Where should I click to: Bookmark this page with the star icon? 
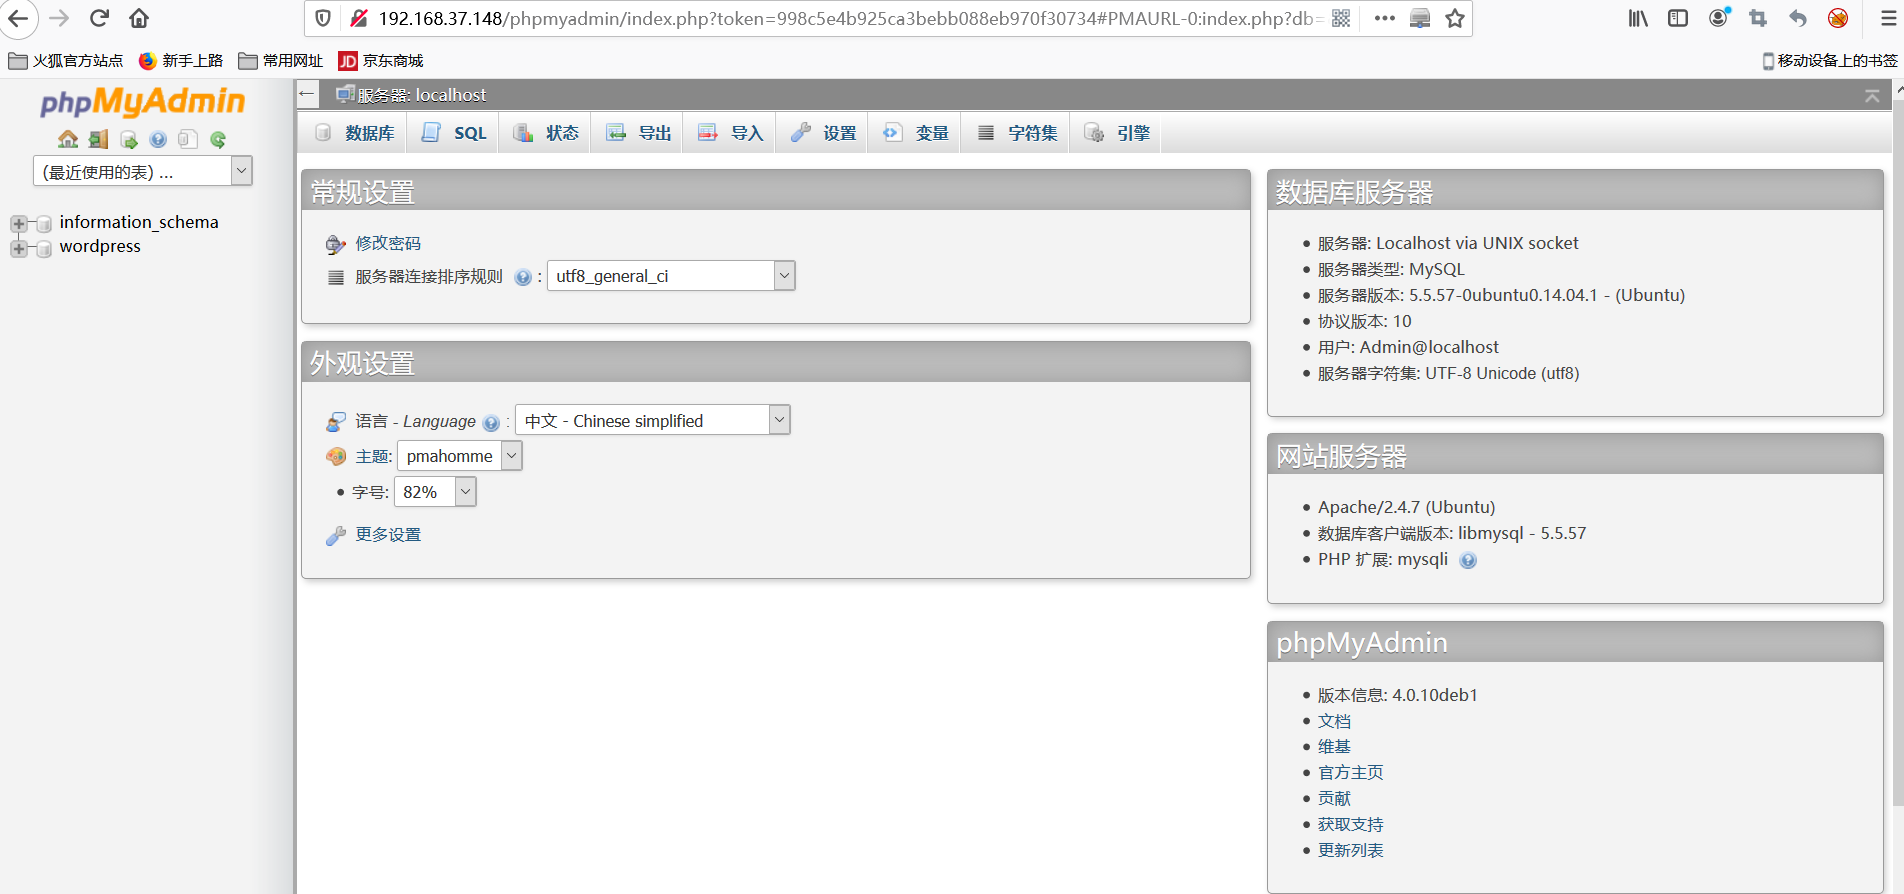point(1455,18)
